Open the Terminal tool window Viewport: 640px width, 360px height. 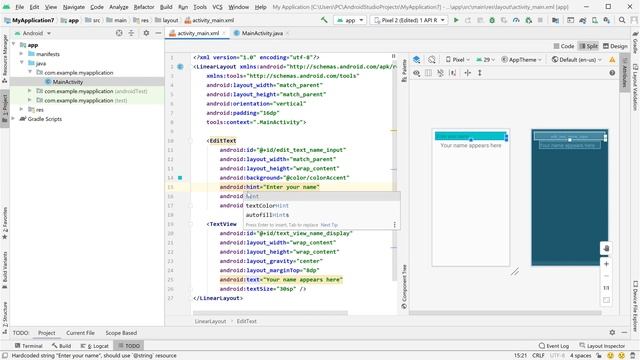(29, 346)
